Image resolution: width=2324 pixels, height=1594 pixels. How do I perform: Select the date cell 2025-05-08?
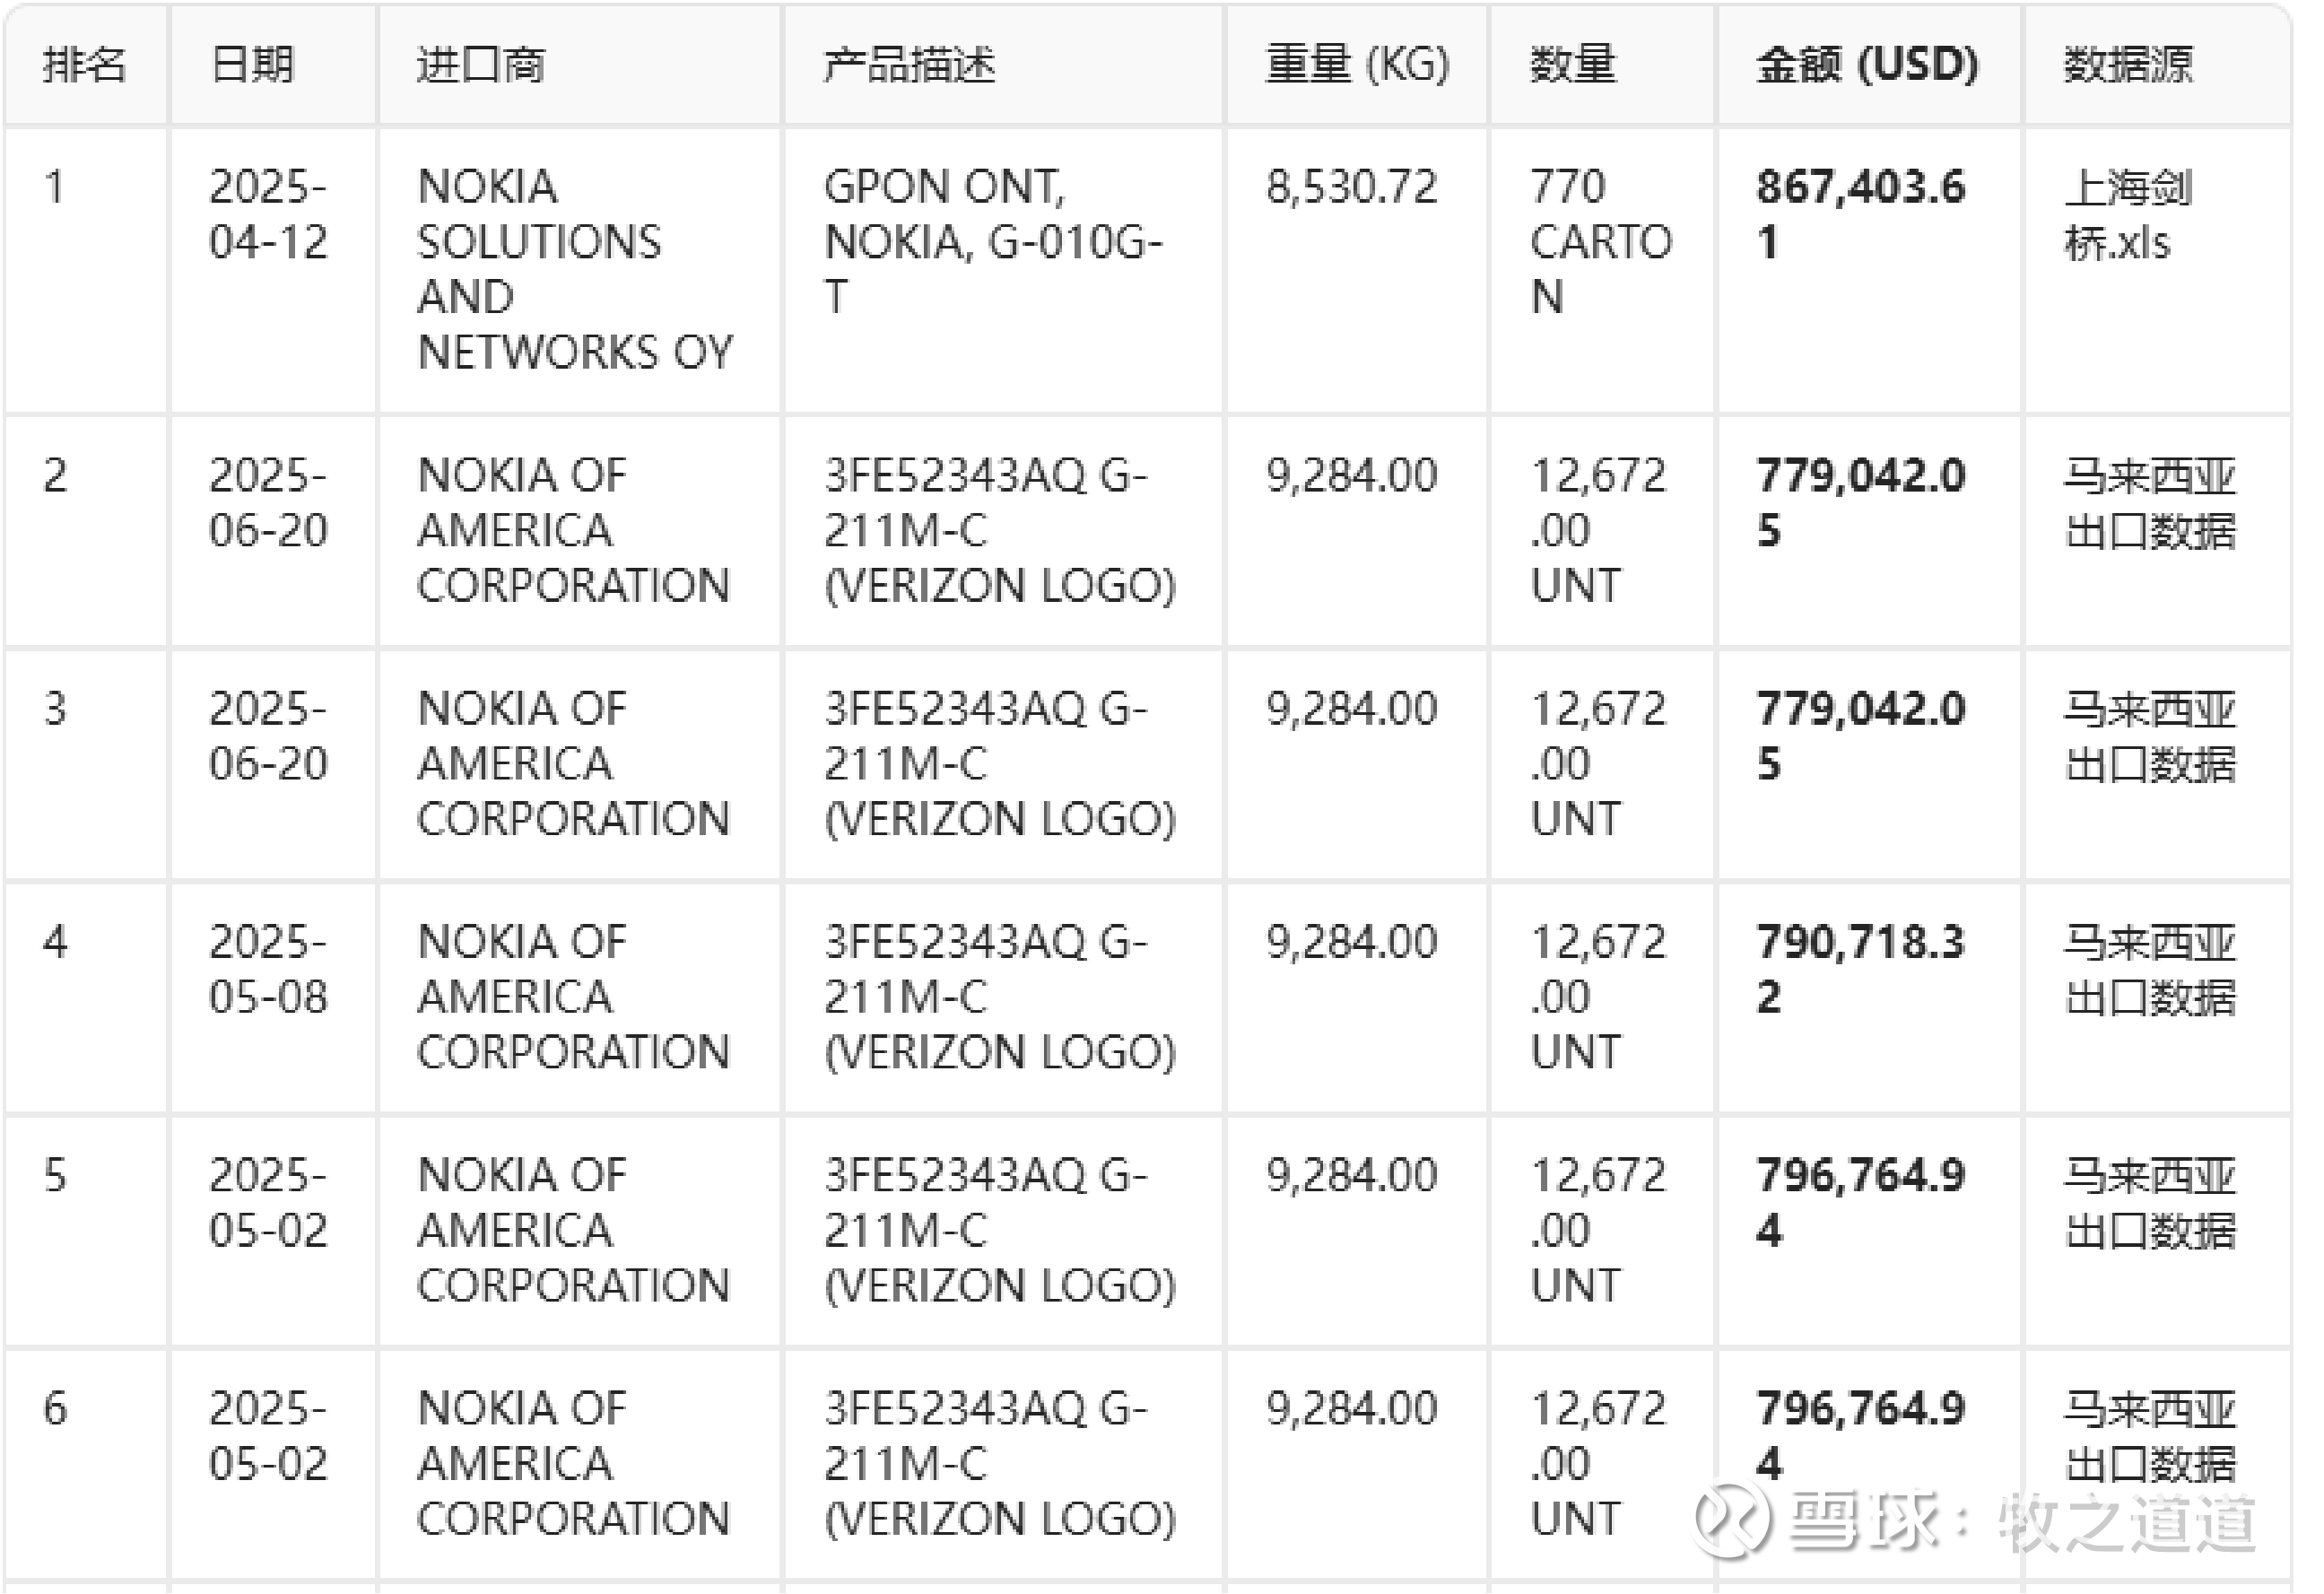coord(268,969)
